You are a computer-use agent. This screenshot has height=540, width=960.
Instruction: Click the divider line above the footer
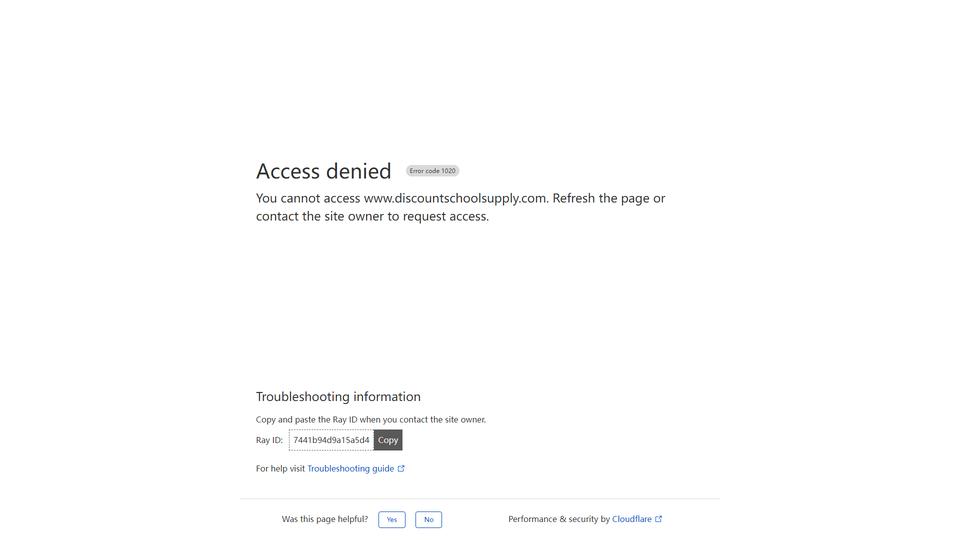(x=480, y=499)
